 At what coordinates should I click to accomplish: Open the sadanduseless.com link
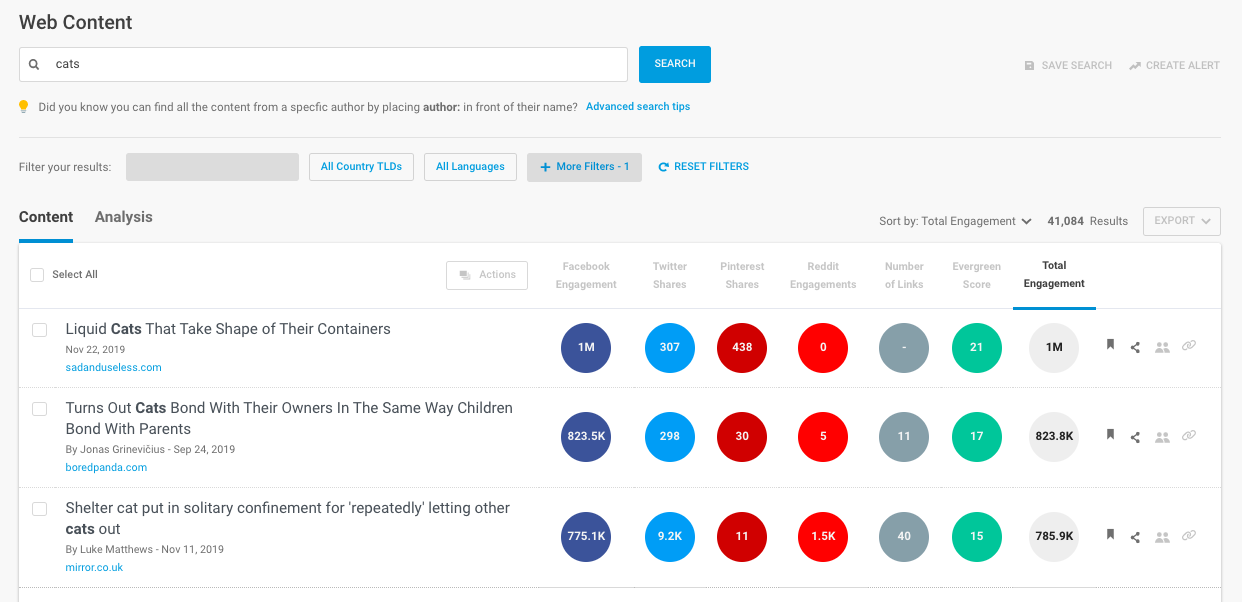[x=113, y=367]
